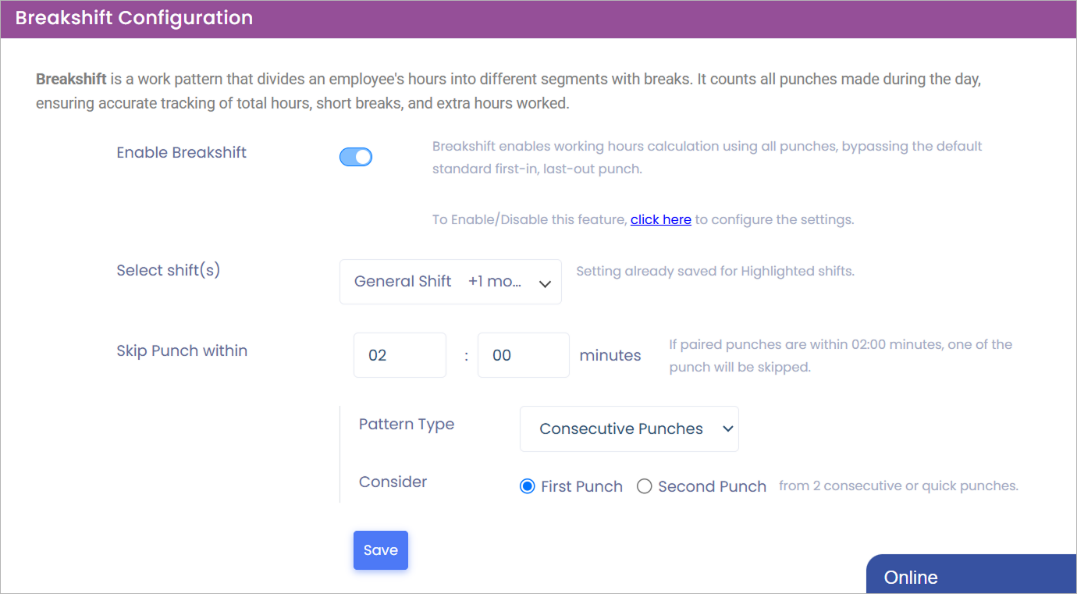Open the General Shift selection dropdown

[450, 282]
